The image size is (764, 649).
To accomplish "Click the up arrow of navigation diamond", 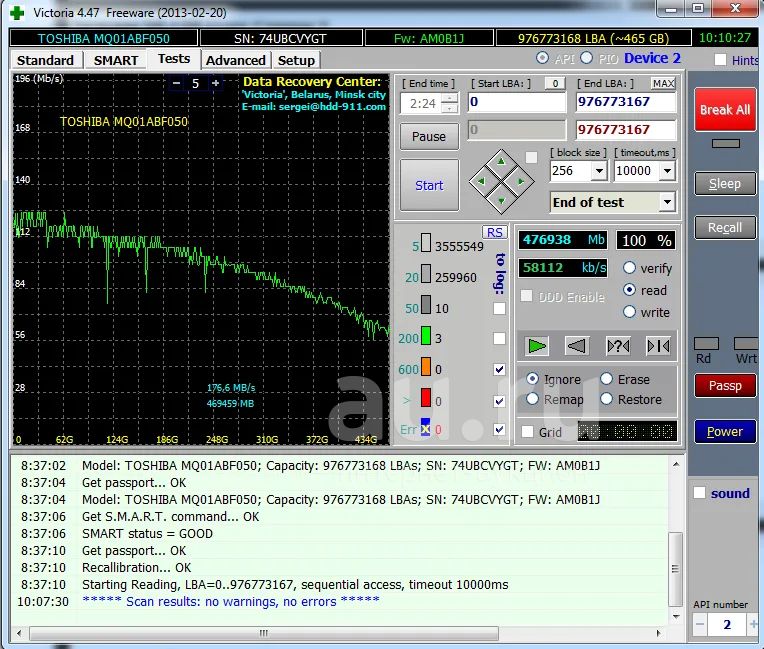I will (x=501, y=162).
